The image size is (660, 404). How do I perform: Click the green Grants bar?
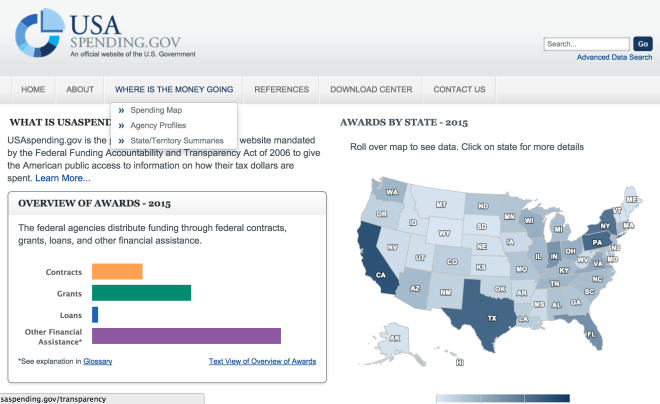[141, 293]
